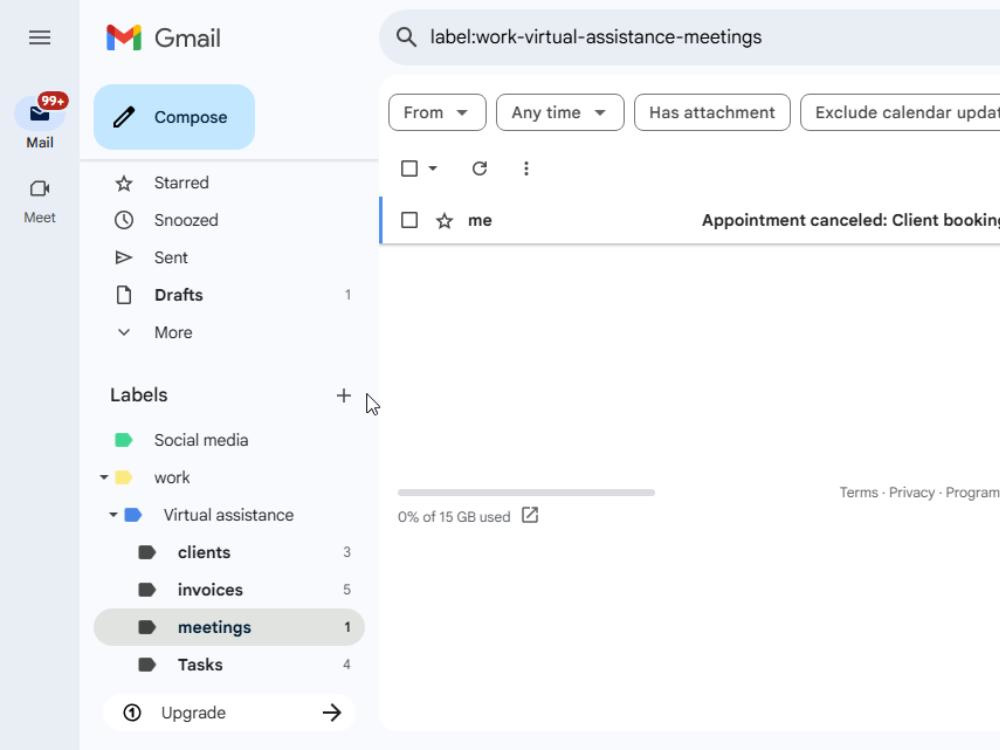
Task: Refresh the message list
Action: [x=480, y=168]
